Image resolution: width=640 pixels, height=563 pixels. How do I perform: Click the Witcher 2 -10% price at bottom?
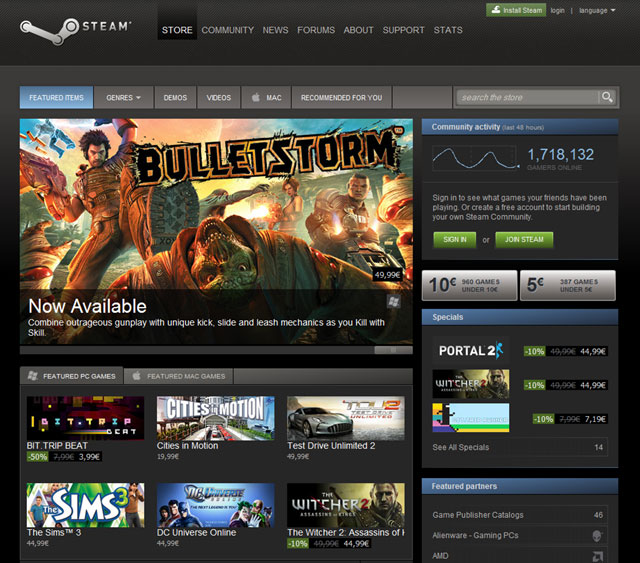coord(329,544)
